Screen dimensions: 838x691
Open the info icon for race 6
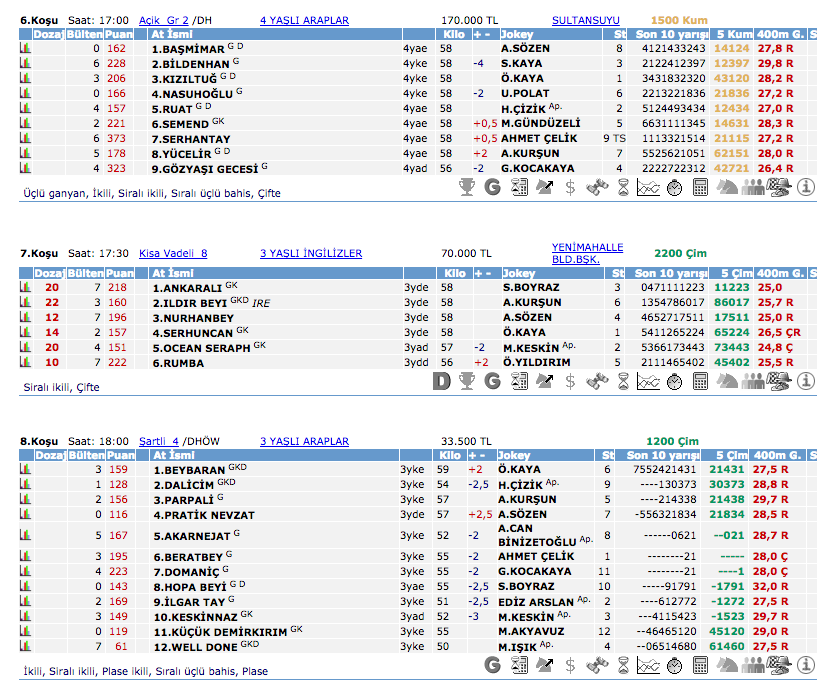click(805, 186)
